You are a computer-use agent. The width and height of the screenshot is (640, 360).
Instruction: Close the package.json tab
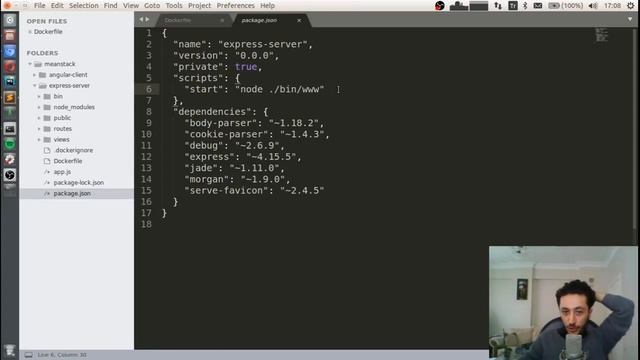click(x=299, y=20)
